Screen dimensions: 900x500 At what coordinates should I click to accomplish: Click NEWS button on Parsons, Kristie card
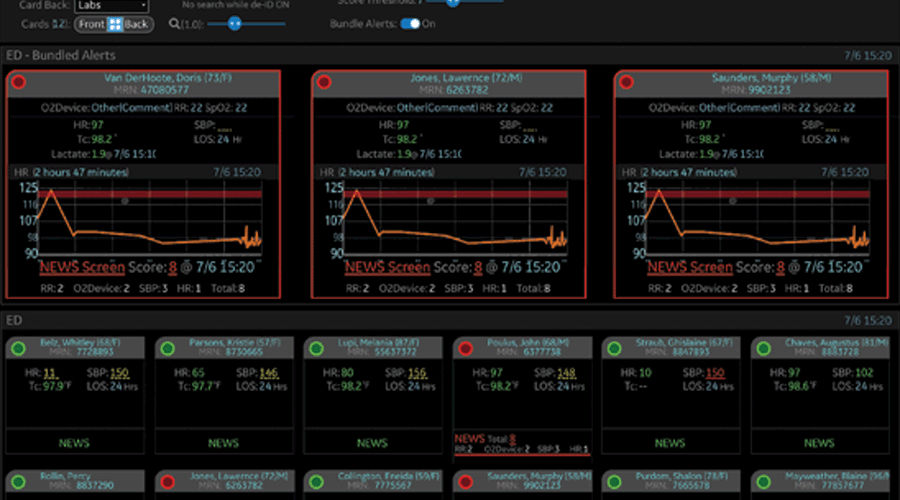[x=223, y=443]
